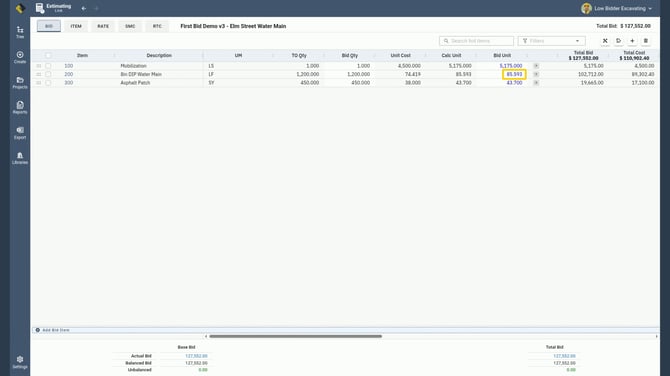Go back with the left arrow
670x376 pixels.
pos(84,8)
